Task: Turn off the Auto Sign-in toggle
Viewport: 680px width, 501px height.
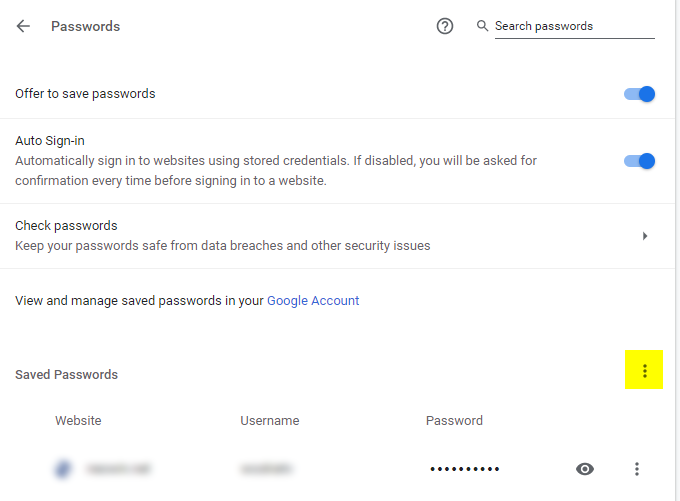Action: (x=640, y=161)
